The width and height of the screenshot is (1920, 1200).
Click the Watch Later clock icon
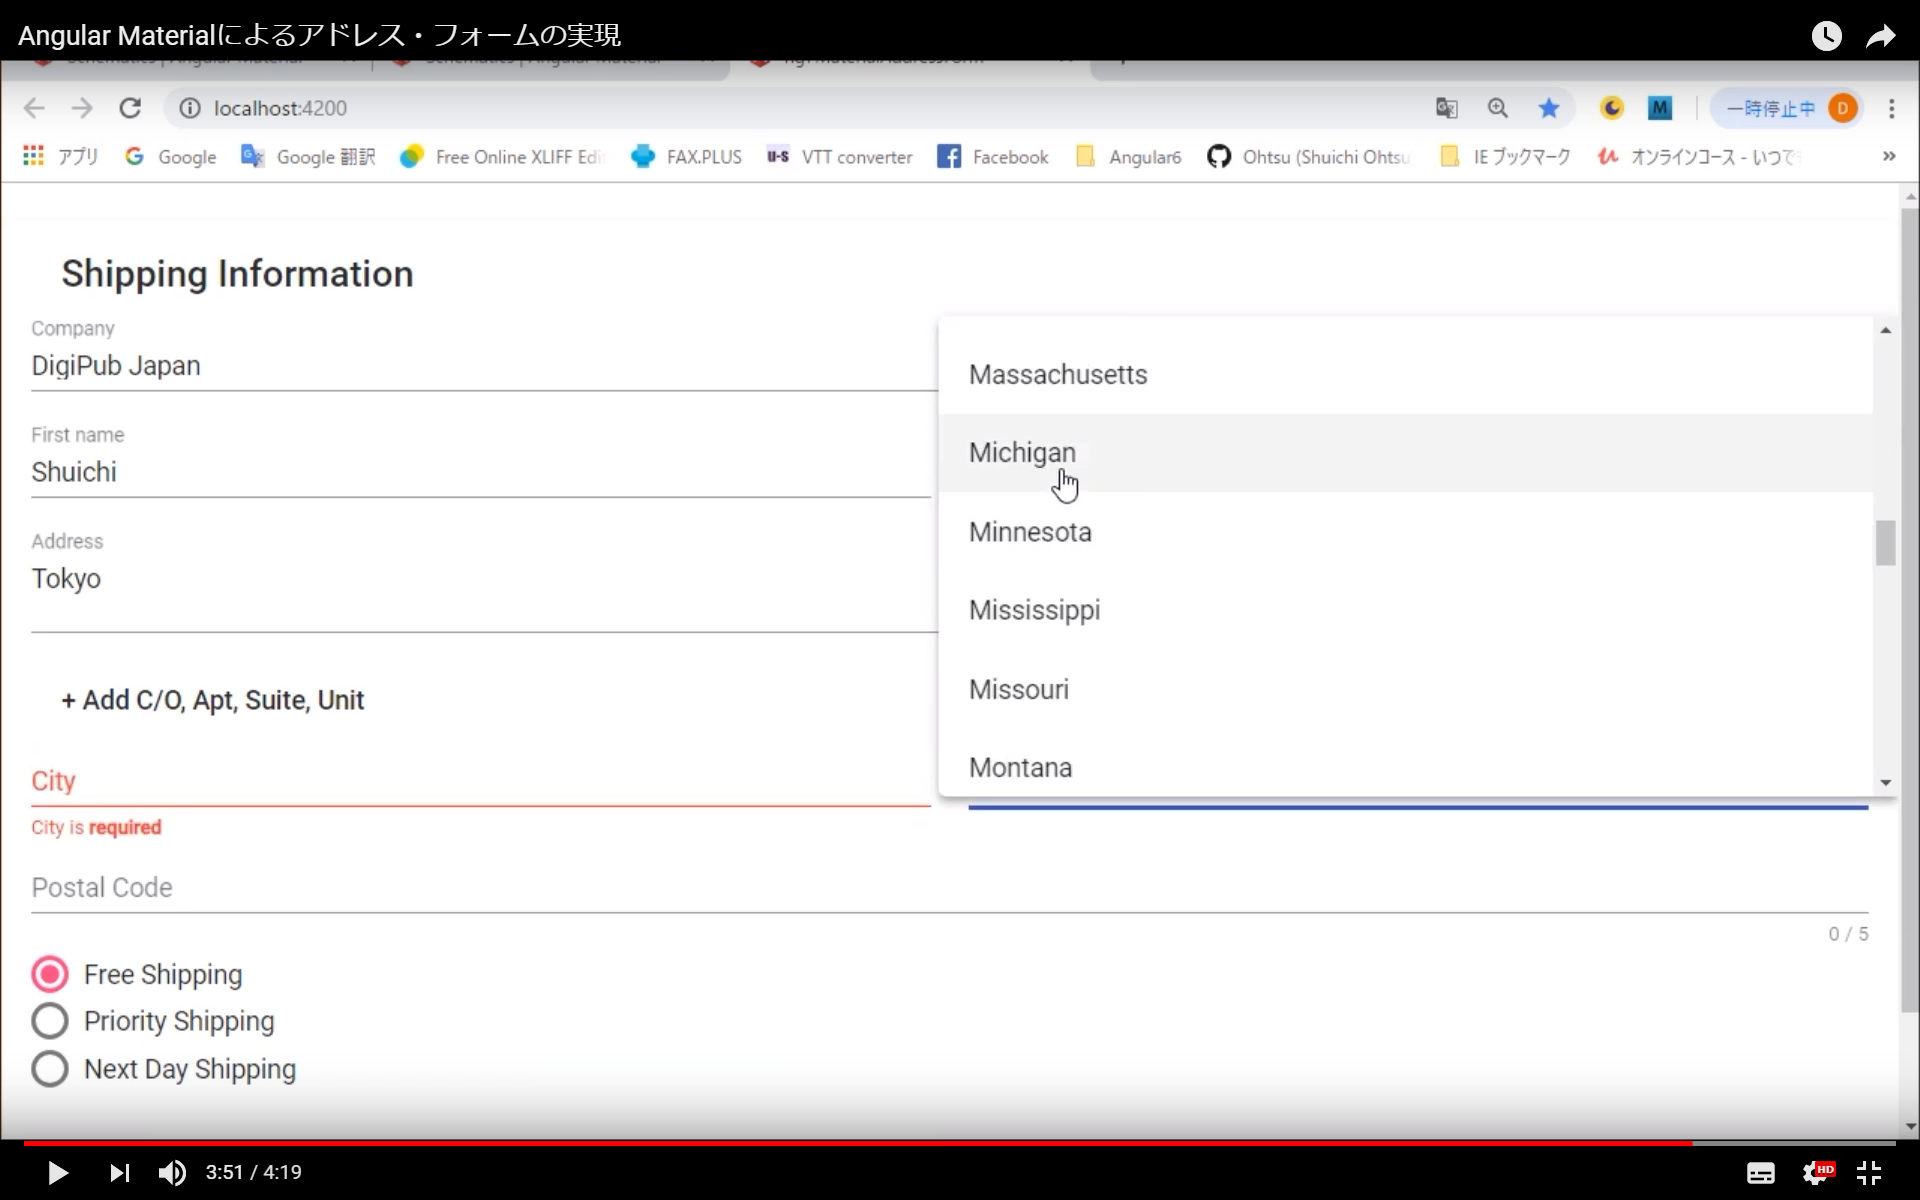click(x=1826, y=36)
